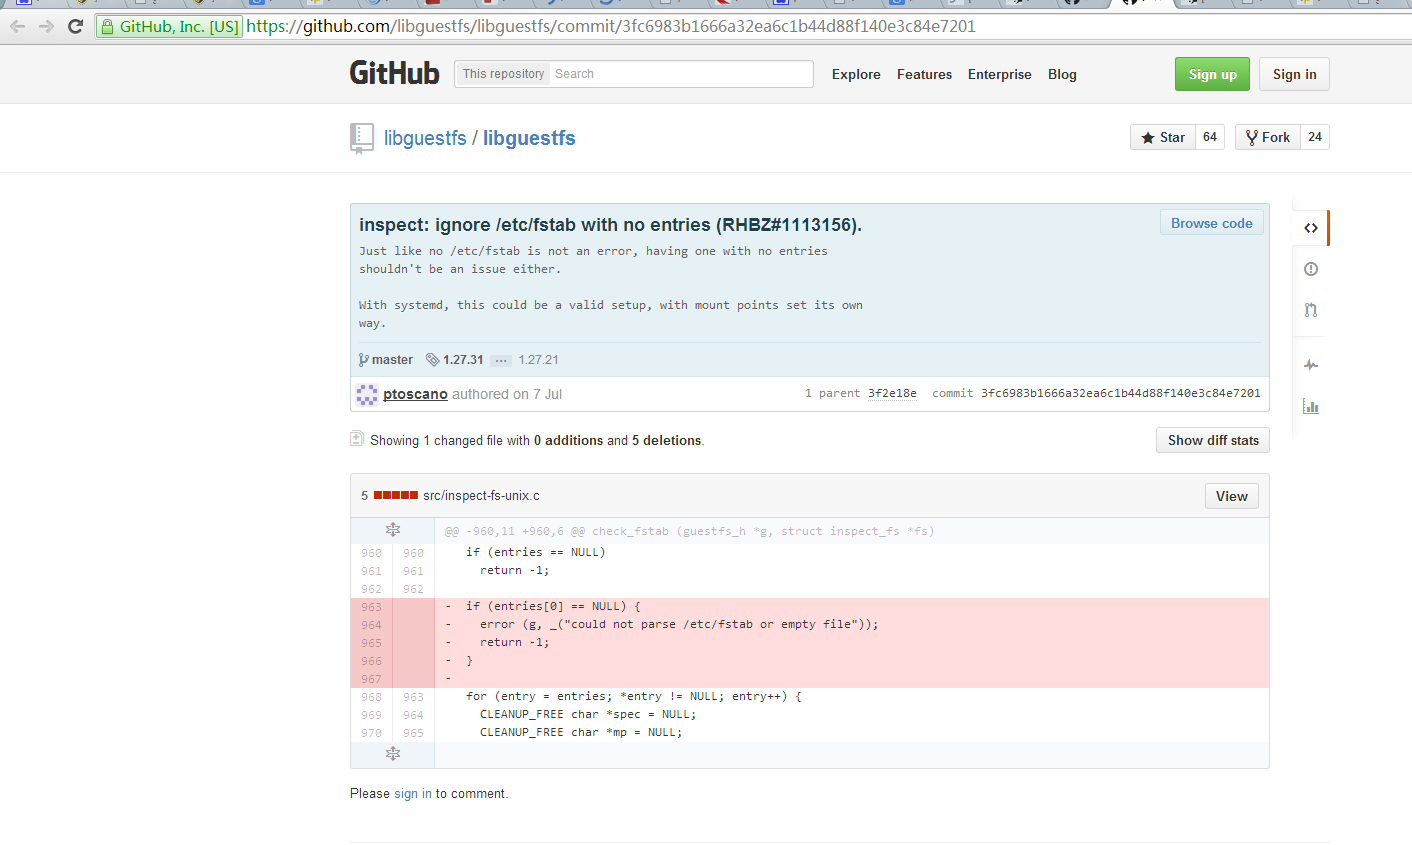1412x845 pixels.
Task: Open the Enterprise menu item
Action: coord(999,74)
